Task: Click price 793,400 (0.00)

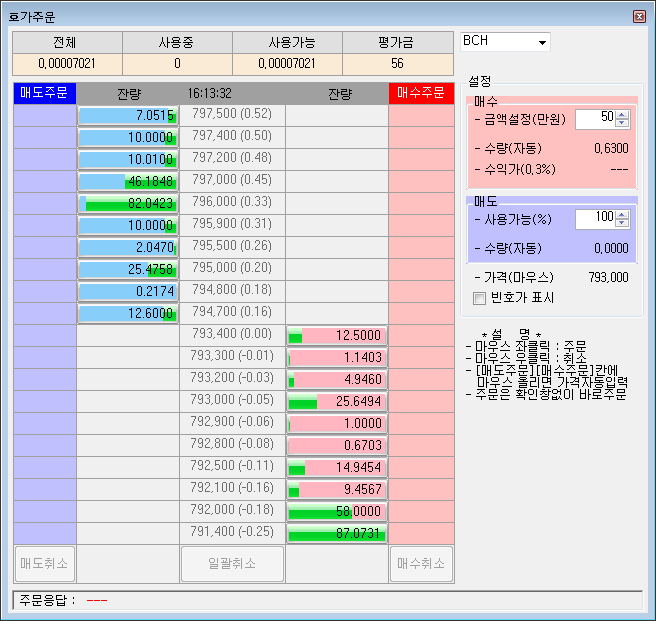Action: [232, 334]
